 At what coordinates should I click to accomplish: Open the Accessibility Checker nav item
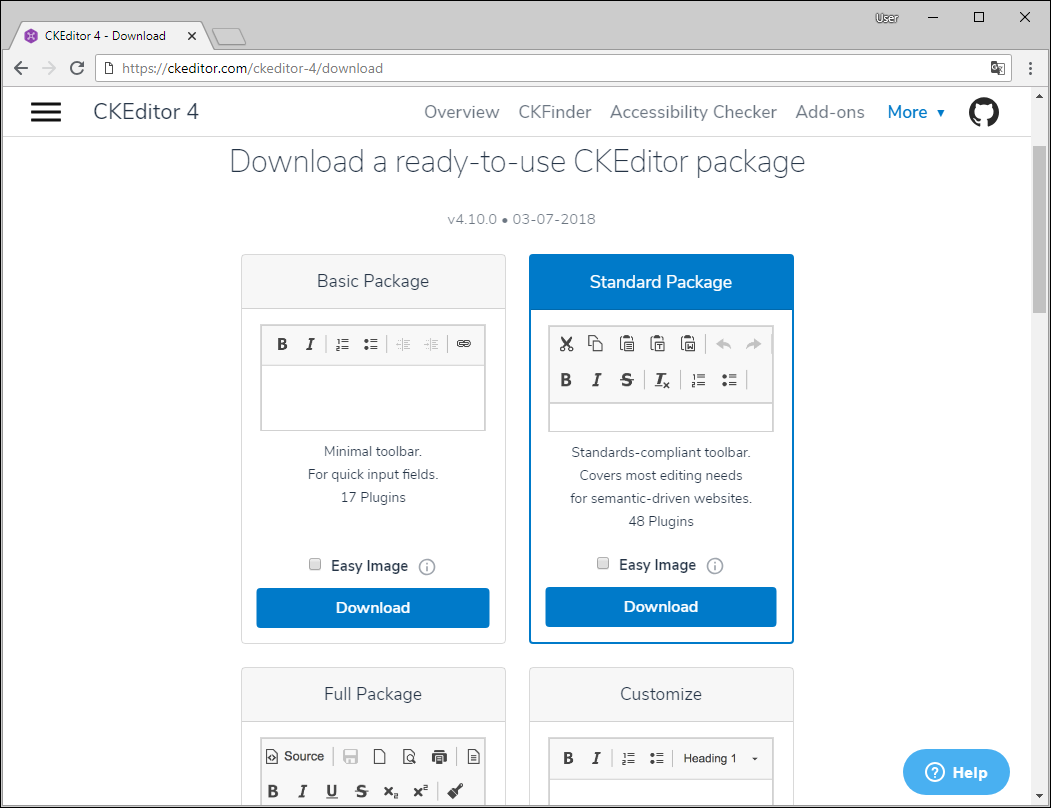tap(693, 112)
